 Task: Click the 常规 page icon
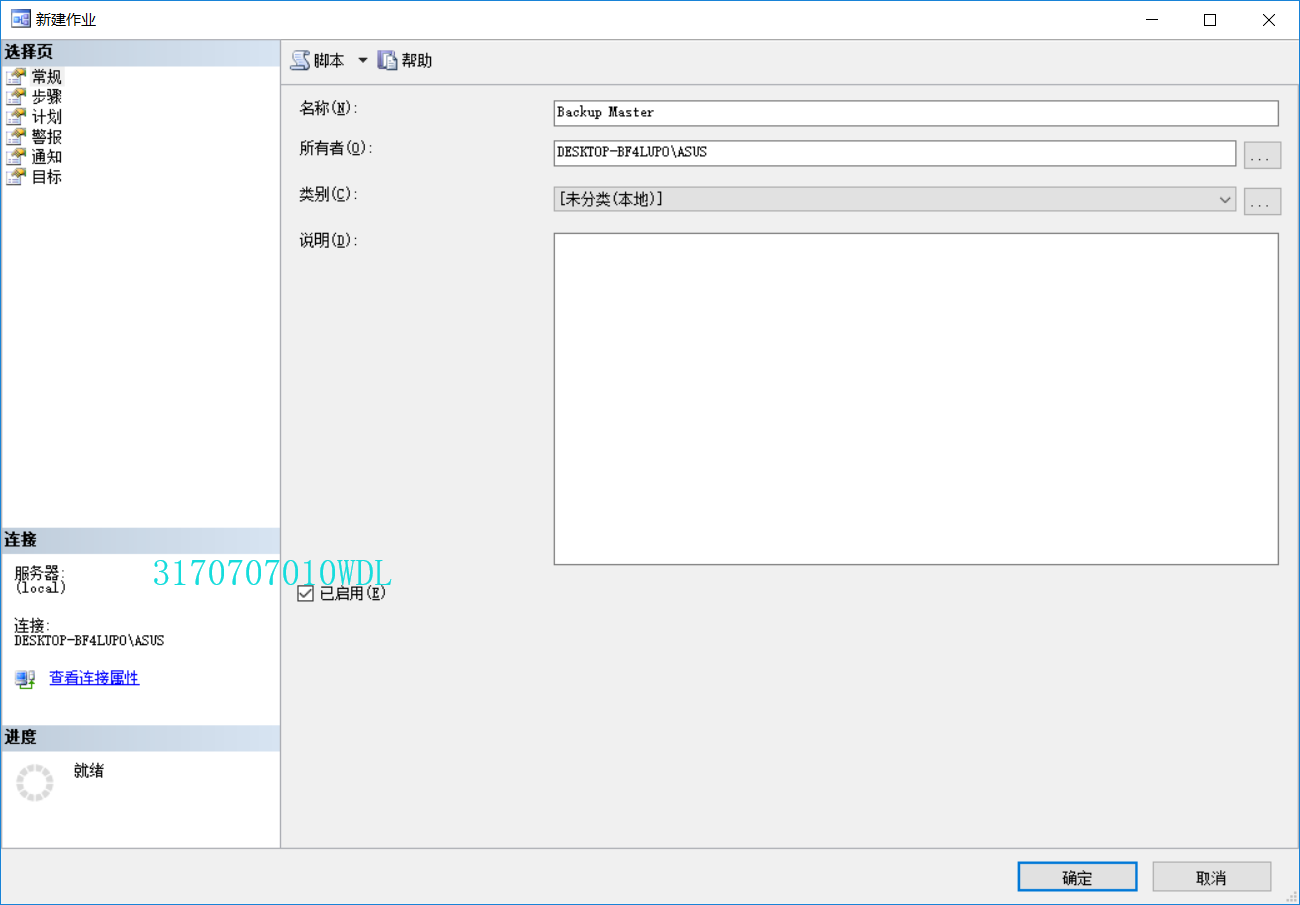pos(17,76)
